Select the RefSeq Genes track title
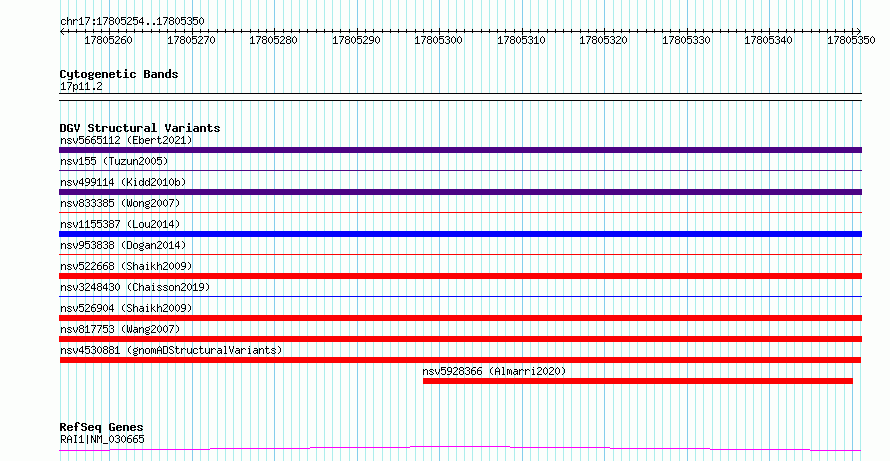890x461 pixels. [x=101, y=427]
